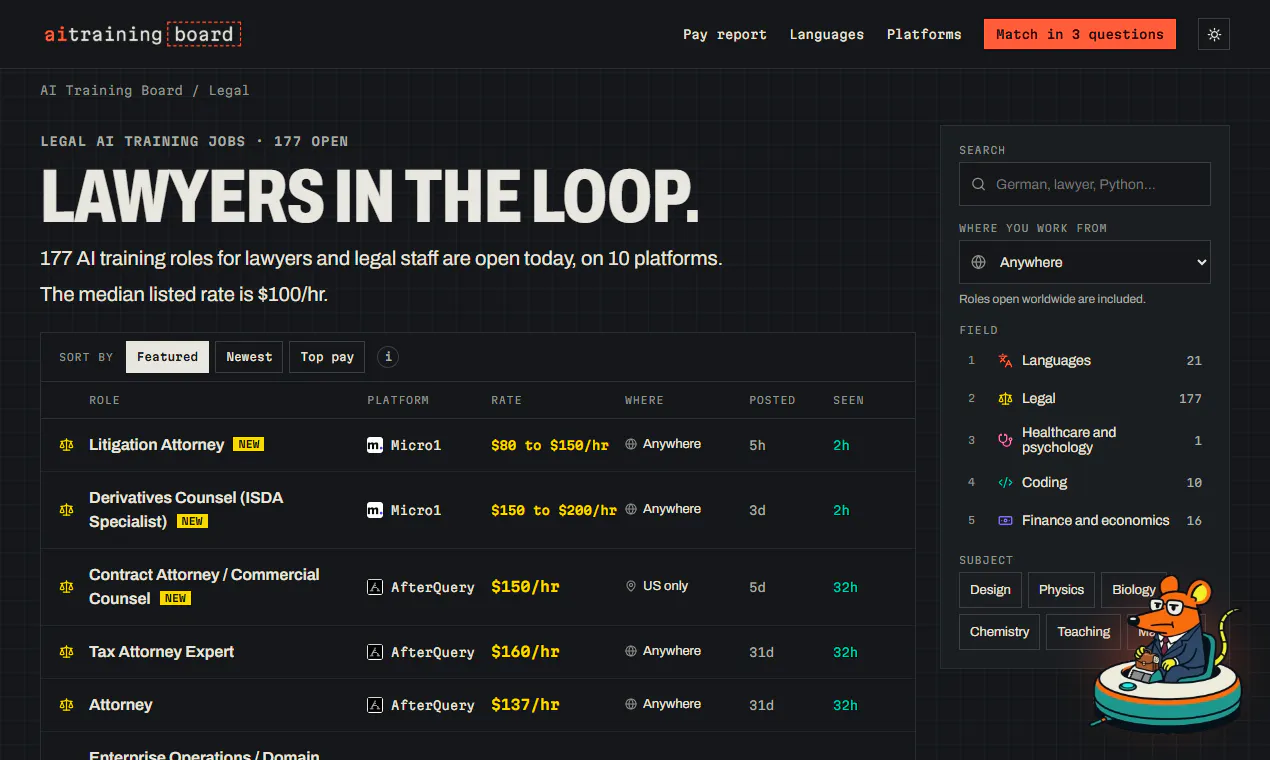Click the Legal breadcrumb item

(229, 90)
